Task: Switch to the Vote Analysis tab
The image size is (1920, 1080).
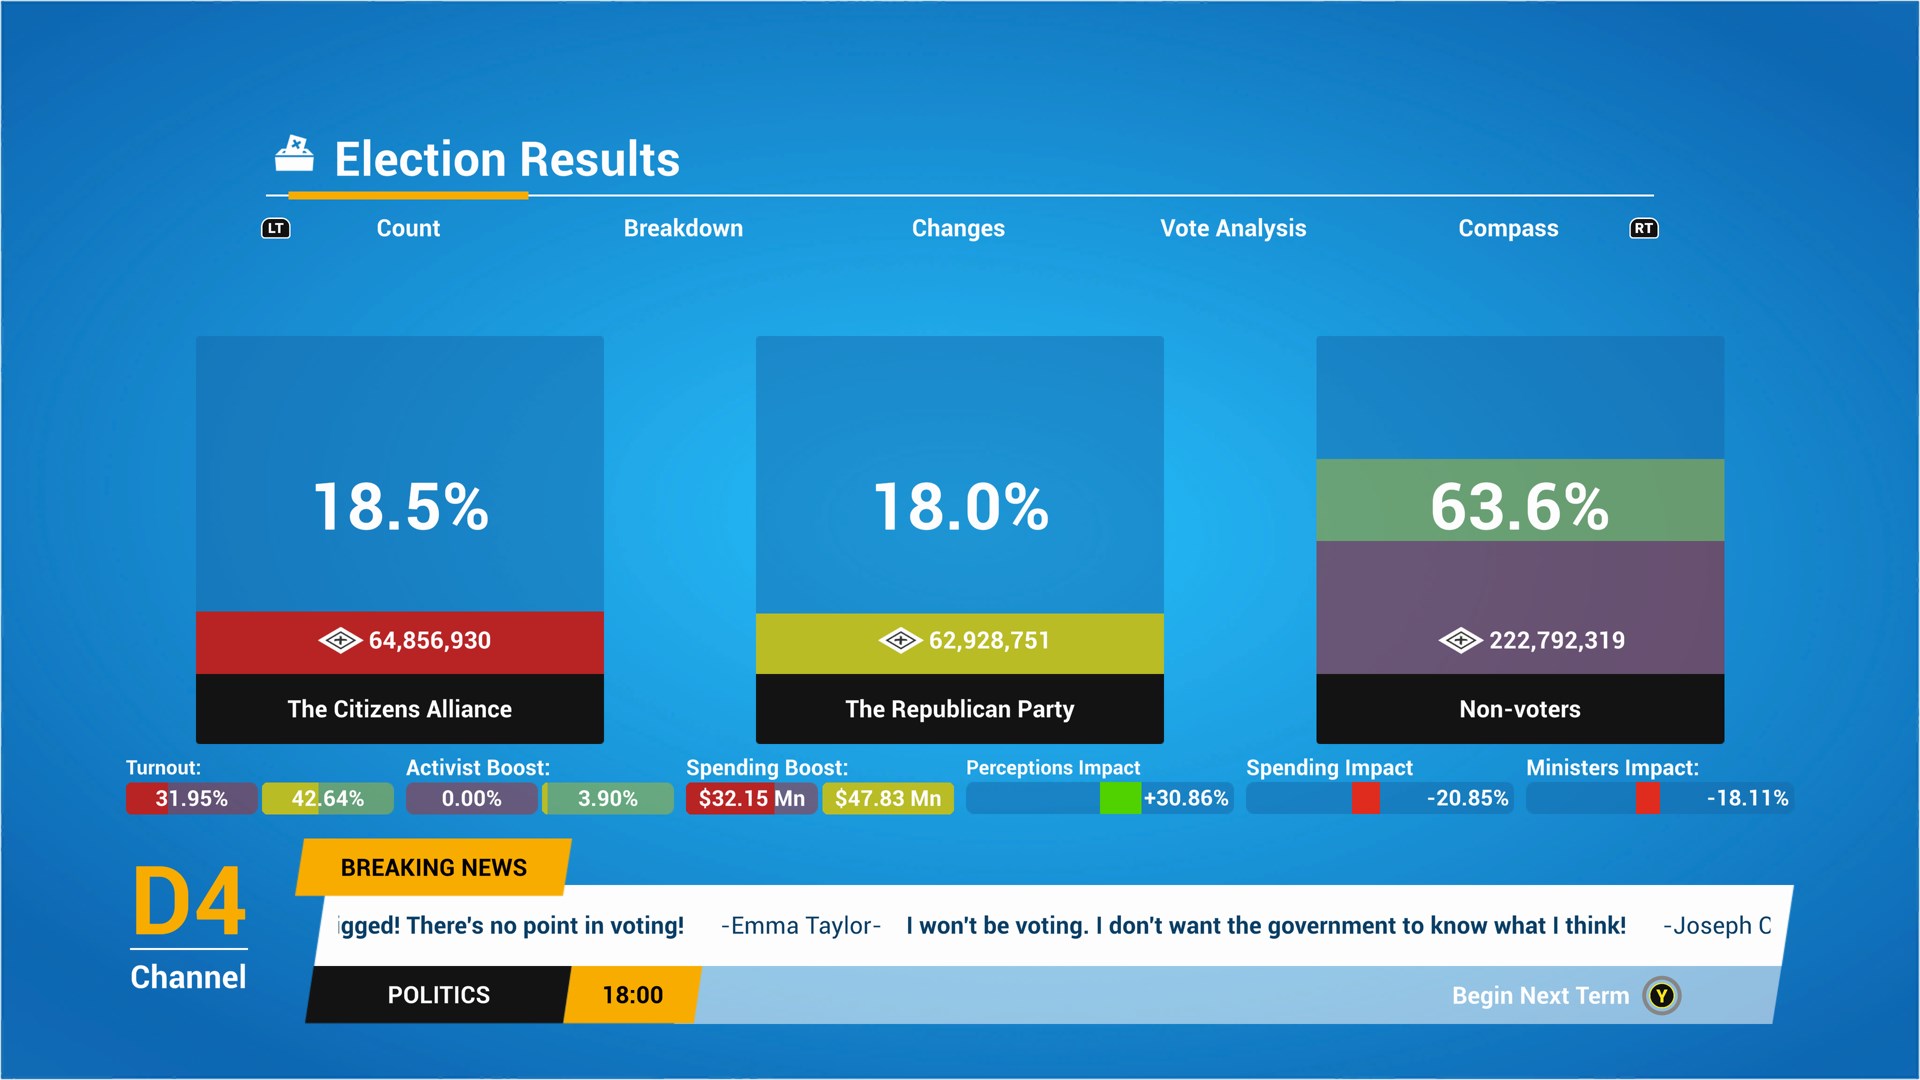Action: 1233,227
